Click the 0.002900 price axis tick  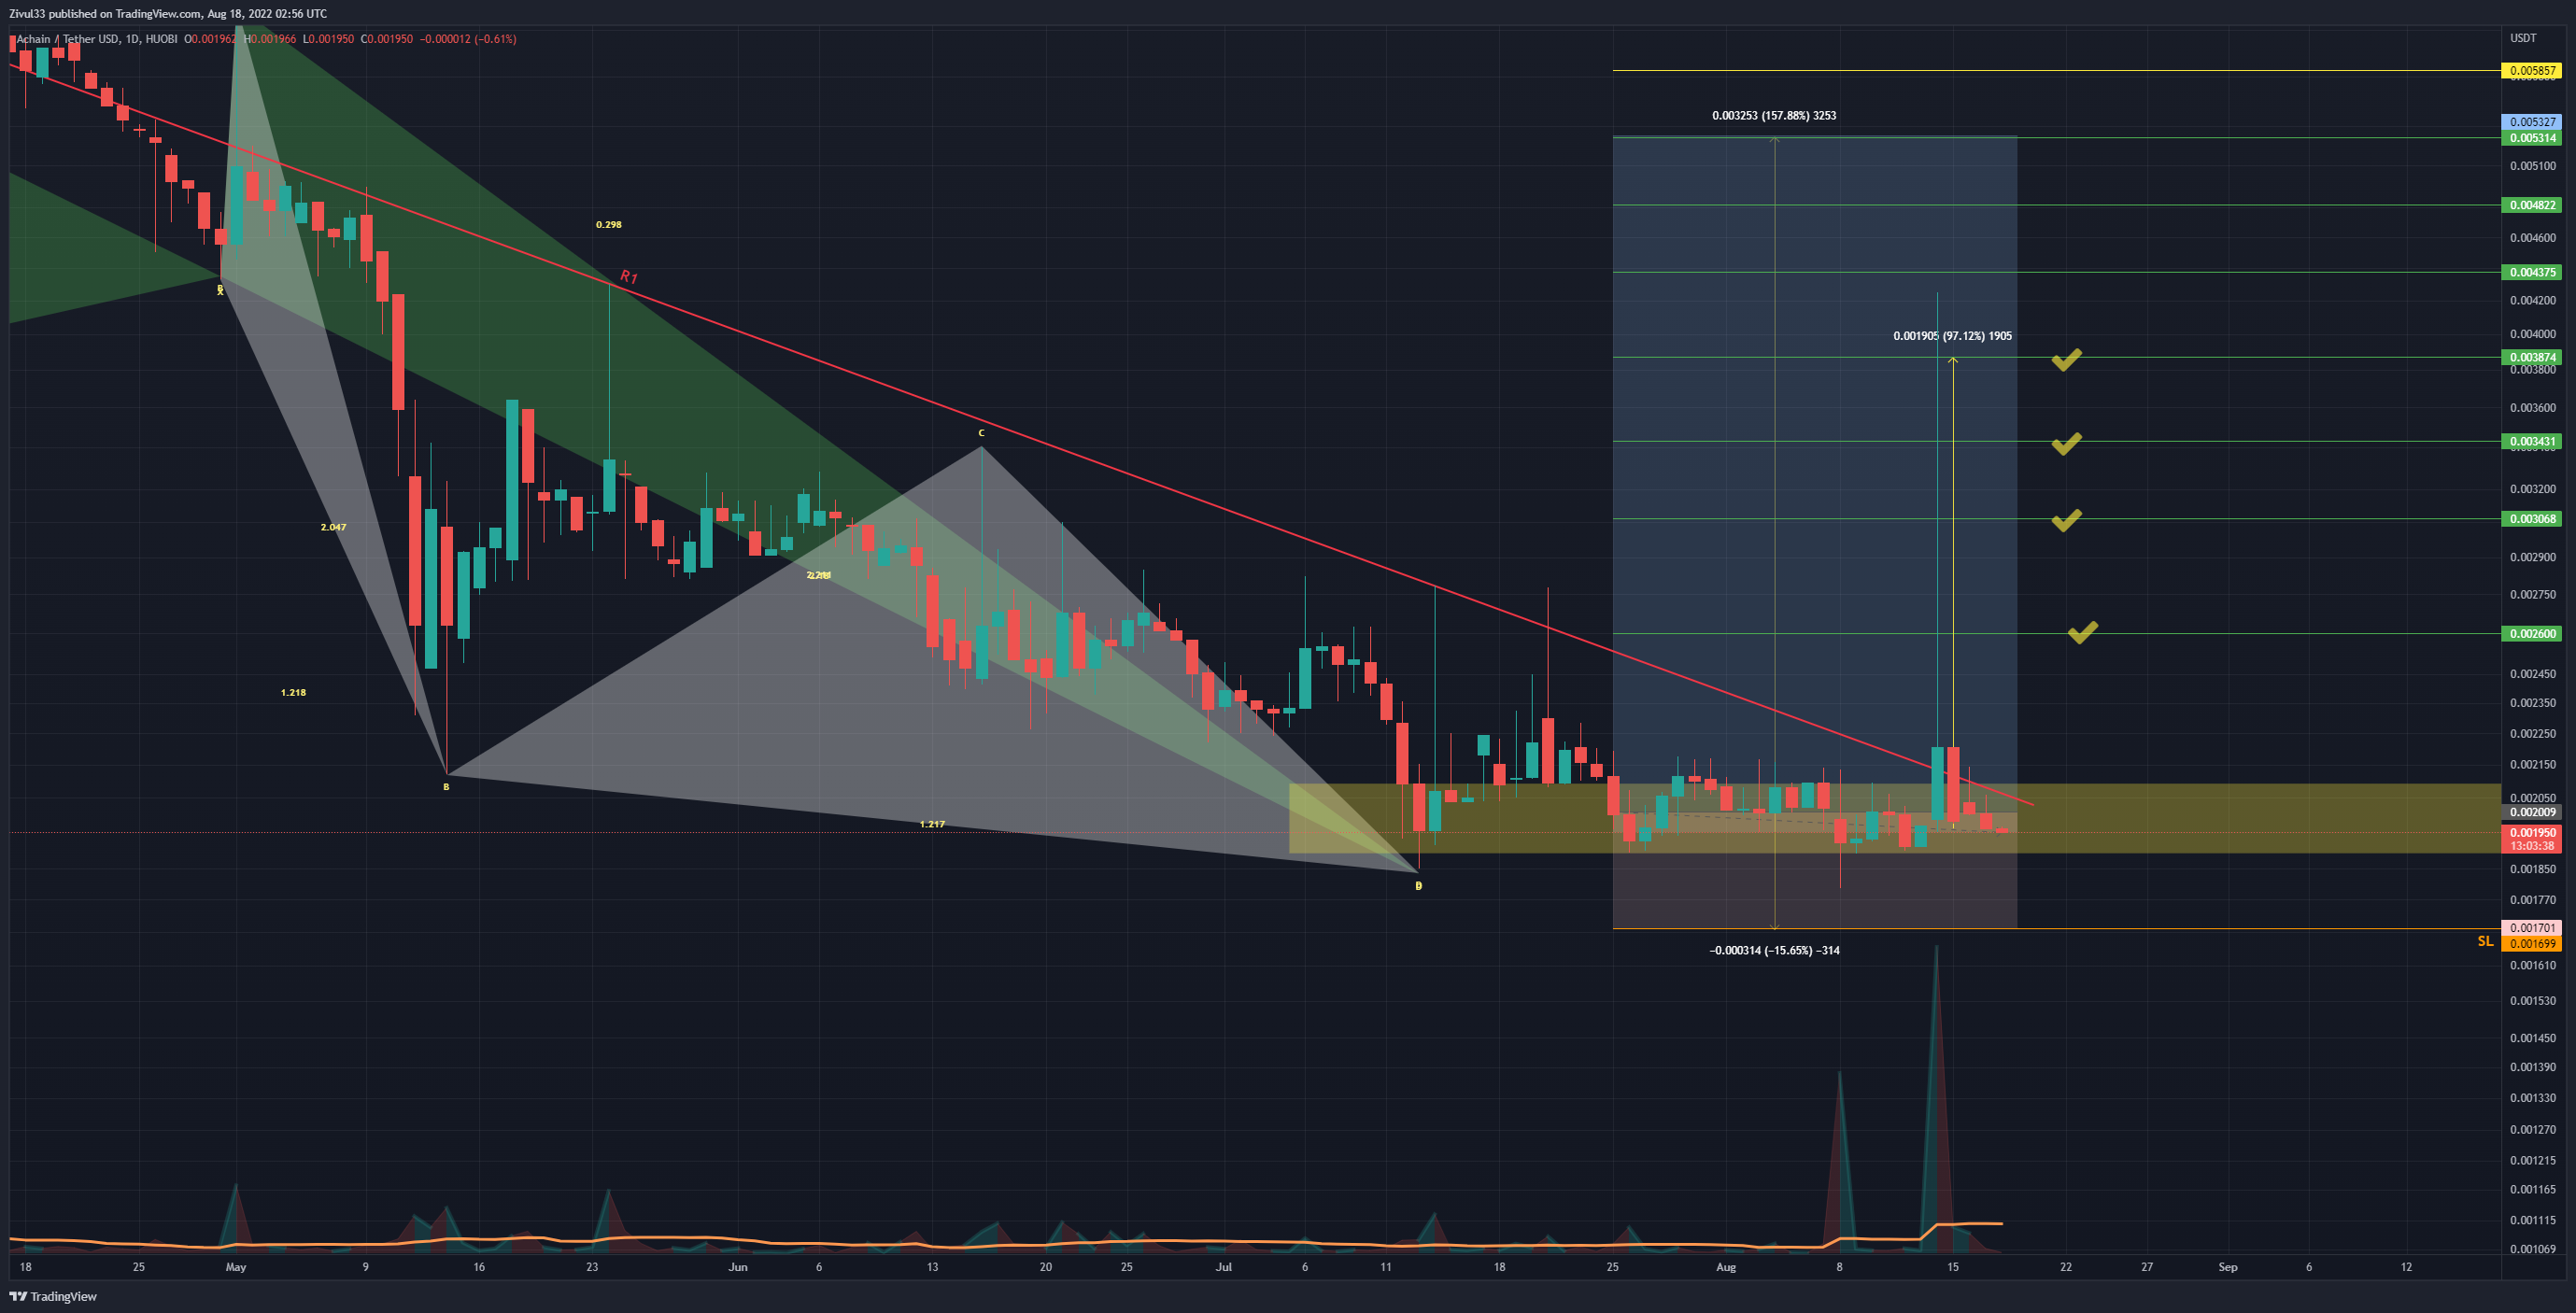pos(2532,557)
